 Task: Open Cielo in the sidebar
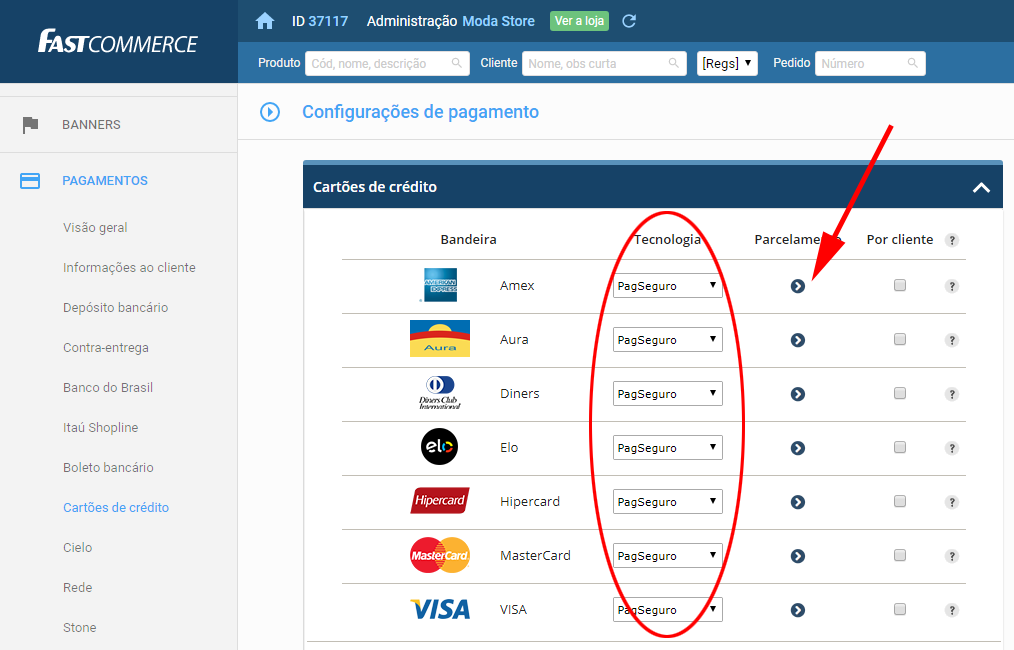pyautogui.click(x=78, y=548)
